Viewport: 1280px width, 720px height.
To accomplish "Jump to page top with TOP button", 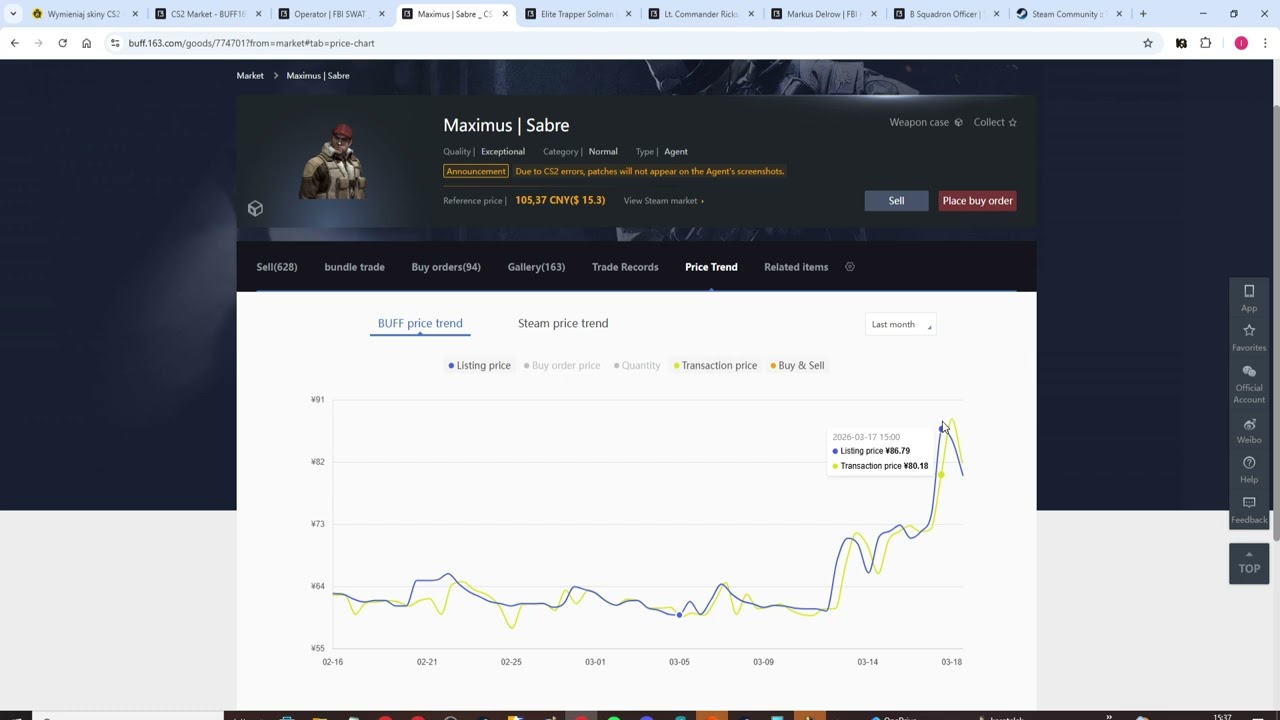I will tap(1249, 563).
